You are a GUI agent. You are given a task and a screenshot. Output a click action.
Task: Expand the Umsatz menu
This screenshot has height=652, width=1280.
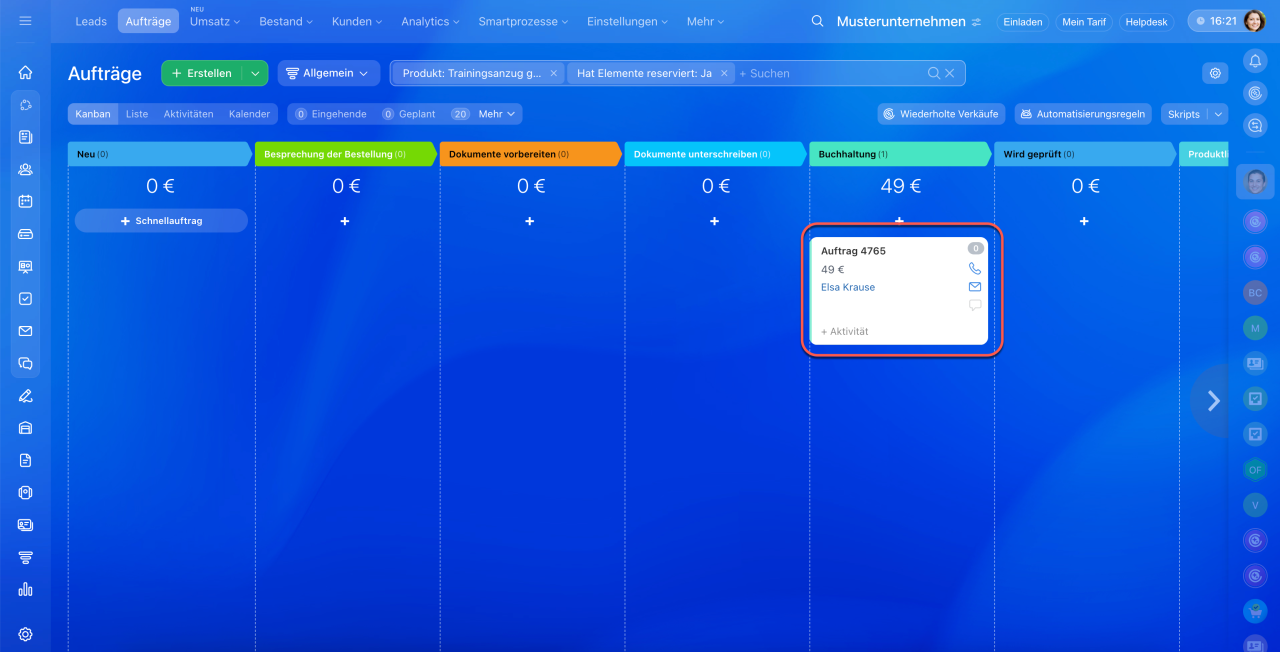tap(215, 21)
